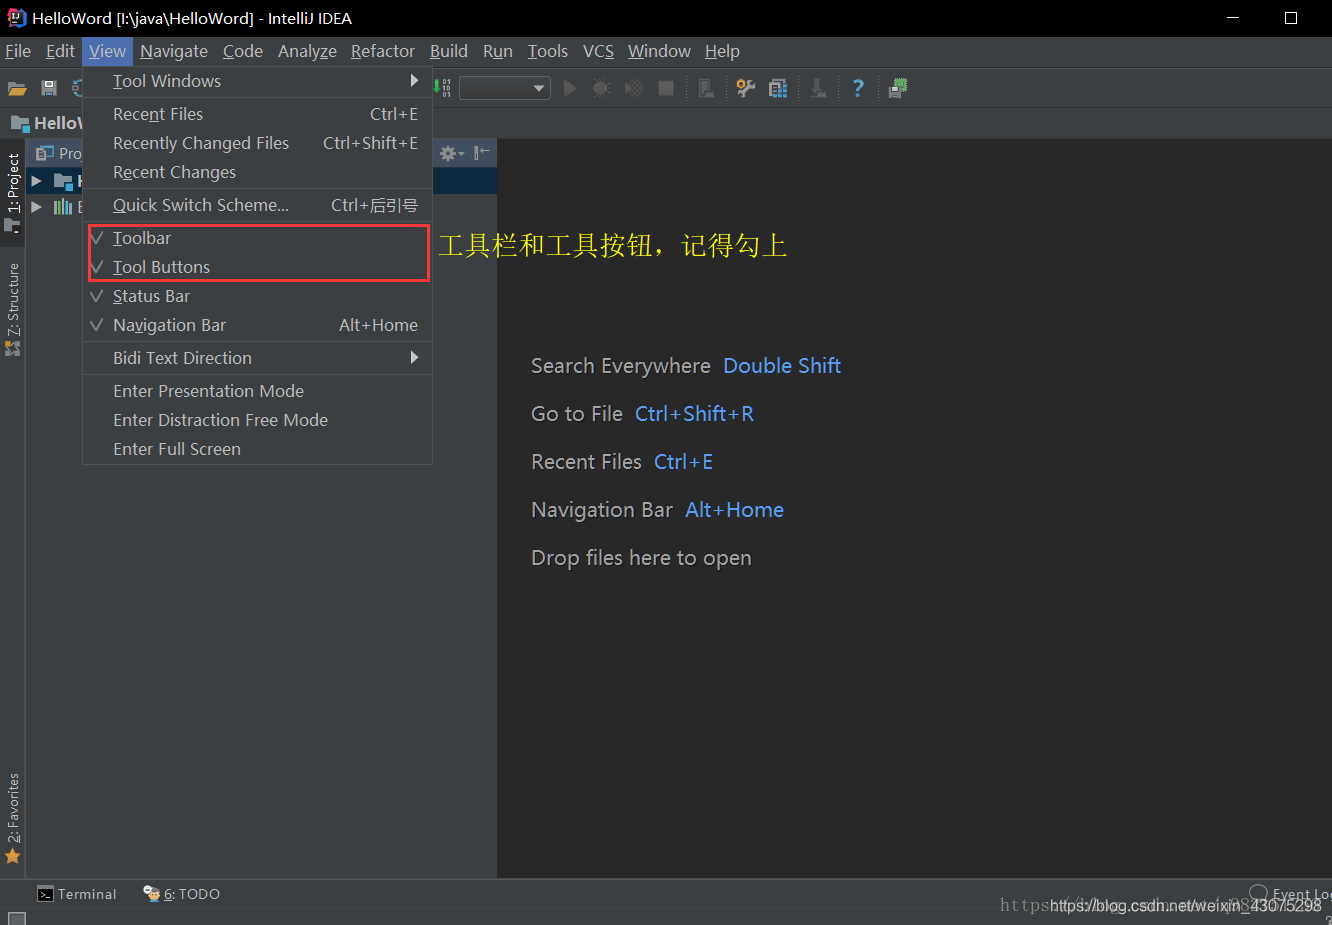This screenshot has height=925, width=1332.
Task: Open the run configuration dropdown
Action: point(506,89)
